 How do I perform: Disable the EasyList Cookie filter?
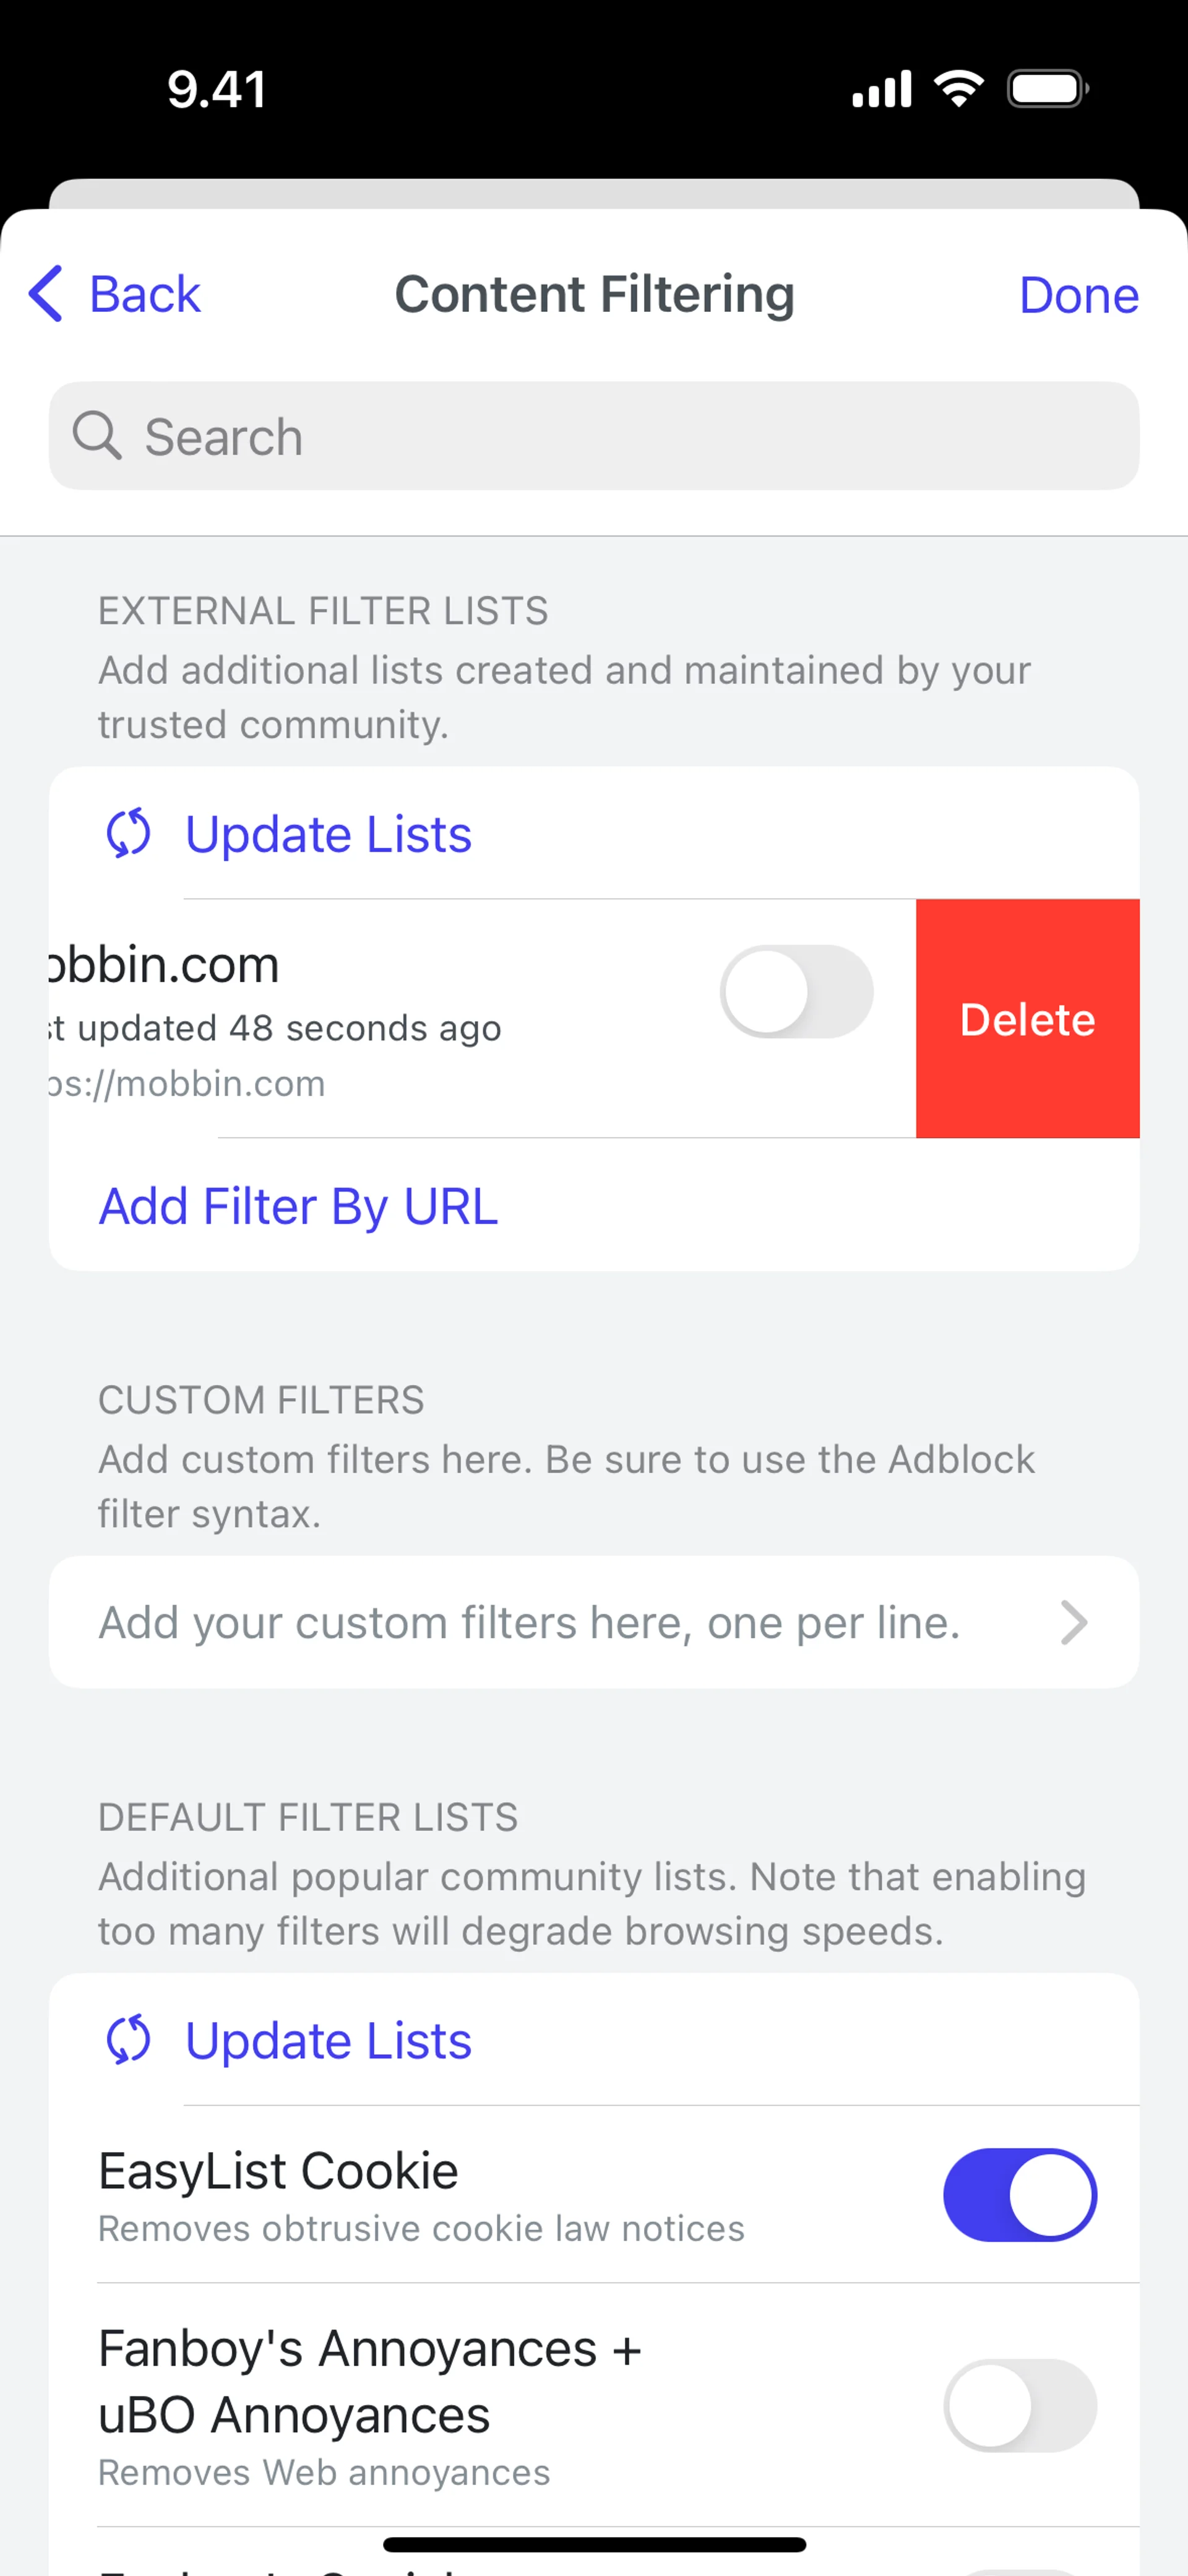click(x=1019, y=2195)
